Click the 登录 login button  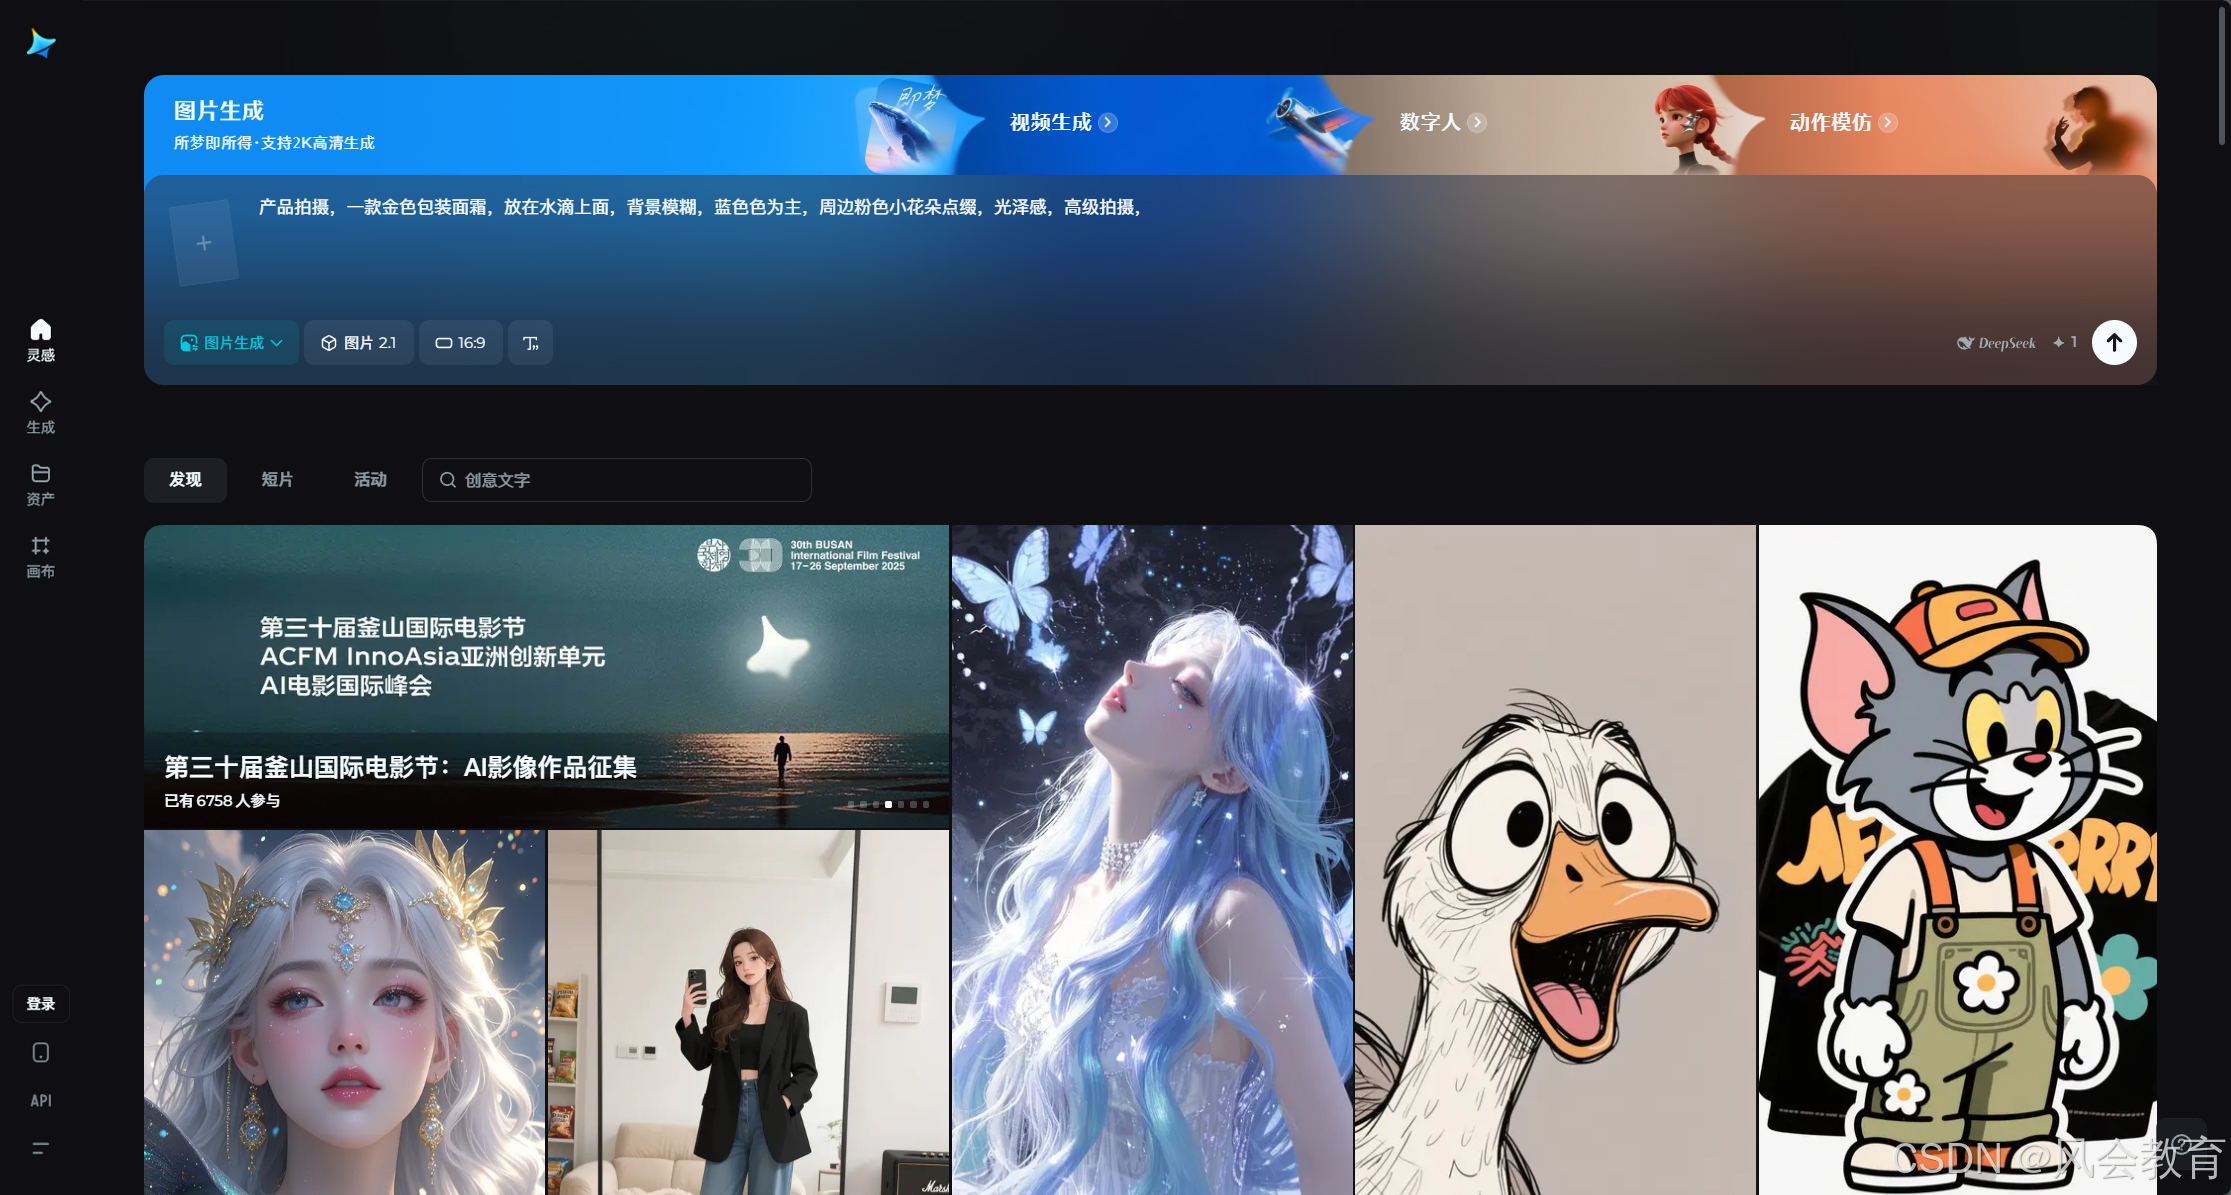pyautogui.click(x=40, y=1003)
